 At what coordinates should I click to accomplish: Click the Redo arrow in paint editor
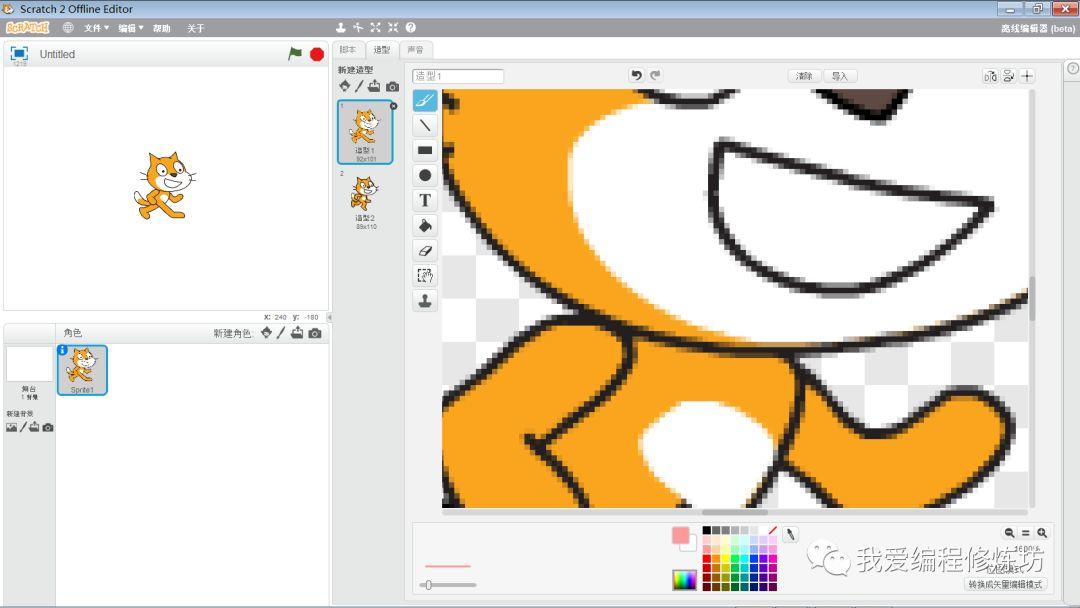click(655, 75)
